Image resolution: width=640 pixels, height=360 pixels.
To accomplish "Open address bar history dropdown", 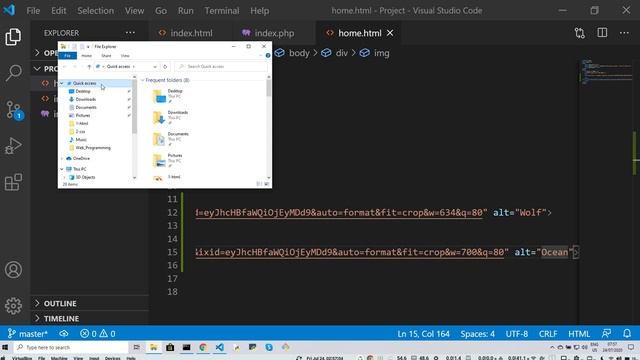I will [x=155, y=67].
